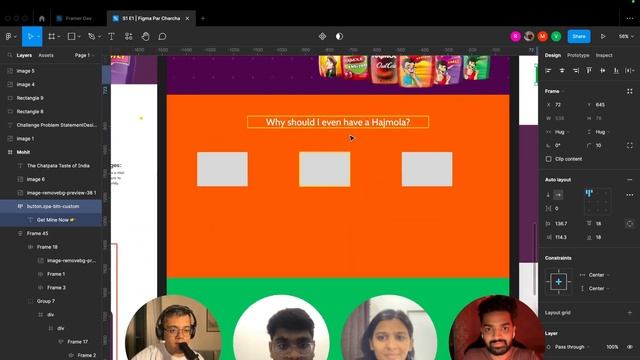This screenshot has height=360, width=640.
Task: Select the Rectangle shape tool
Action: pos(71,36)
